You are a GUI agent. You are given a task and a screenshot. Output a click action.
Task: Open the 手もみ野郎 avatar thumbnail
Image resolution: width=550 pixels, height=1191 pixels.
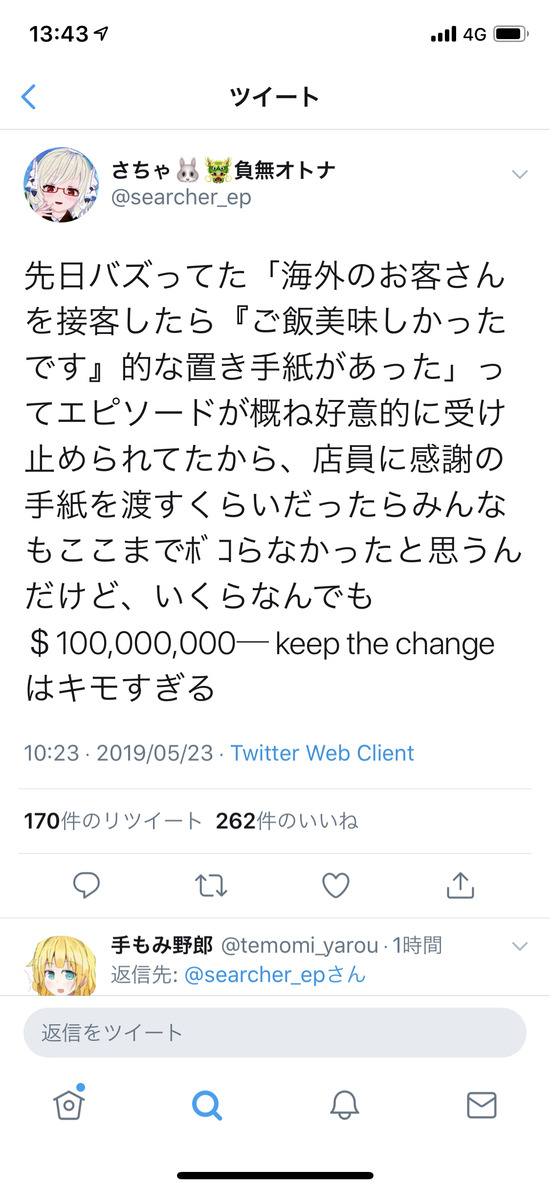[62, 964]
